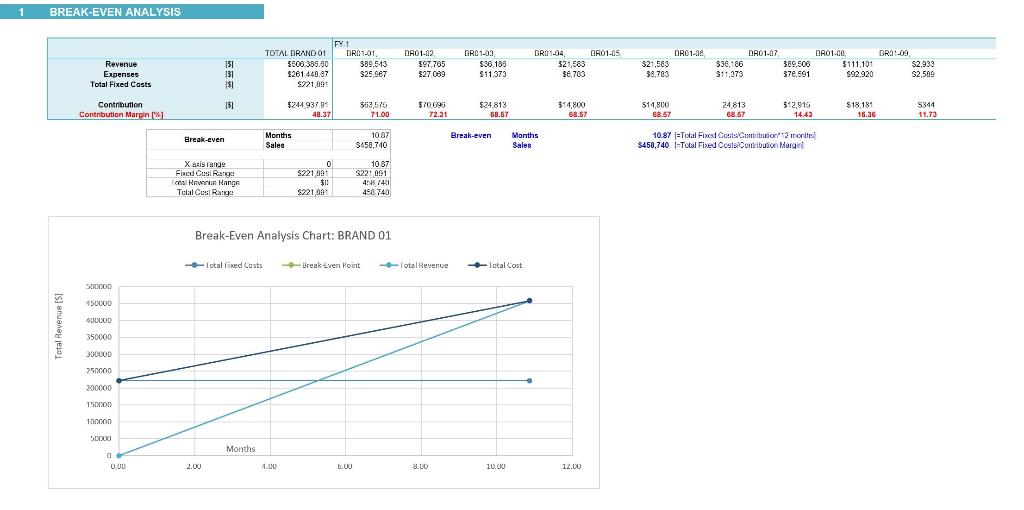The width and height of the screenshot is (1024, 510).
Task: Click the Sales label in the small table
Action: [274, 145]
